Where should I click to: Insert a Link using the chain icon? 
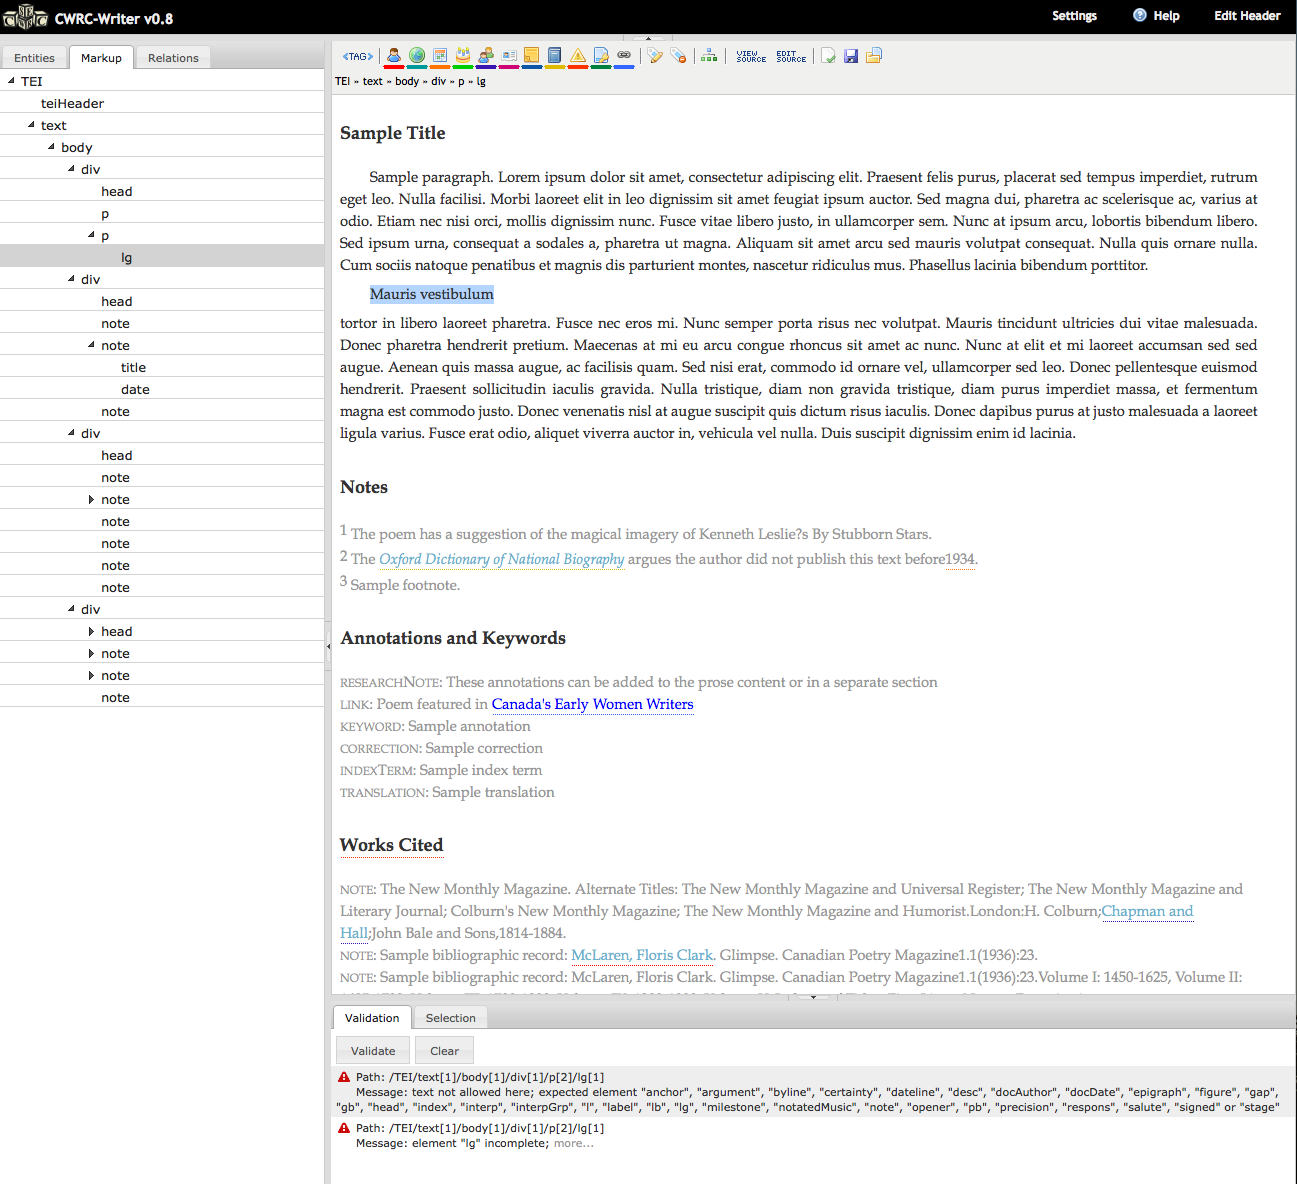coord(624,56)
